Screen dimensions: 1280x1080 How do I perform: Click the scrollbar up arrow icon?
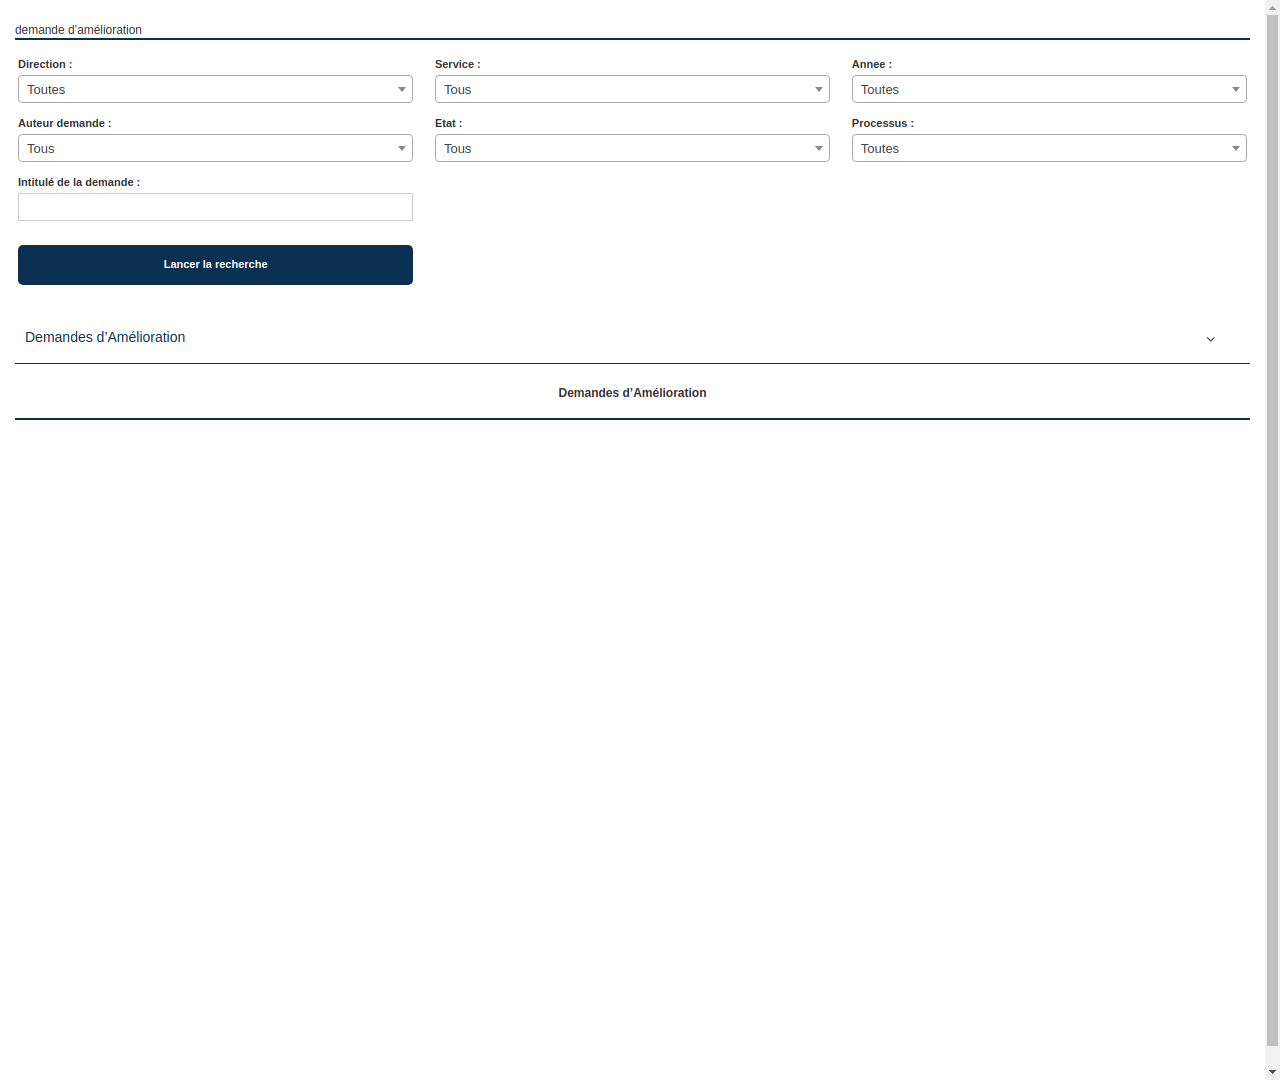click(x=1271, y=7)
